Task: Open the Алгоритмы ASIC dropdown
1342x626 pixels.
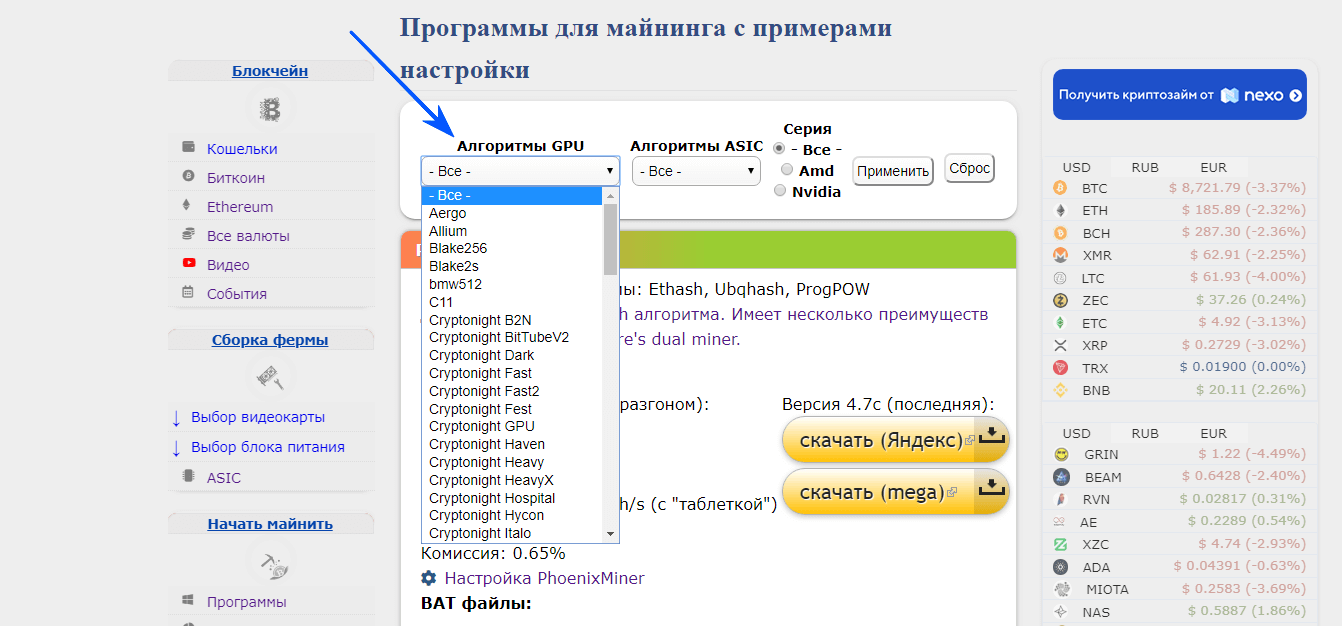Action: (696, 171)
